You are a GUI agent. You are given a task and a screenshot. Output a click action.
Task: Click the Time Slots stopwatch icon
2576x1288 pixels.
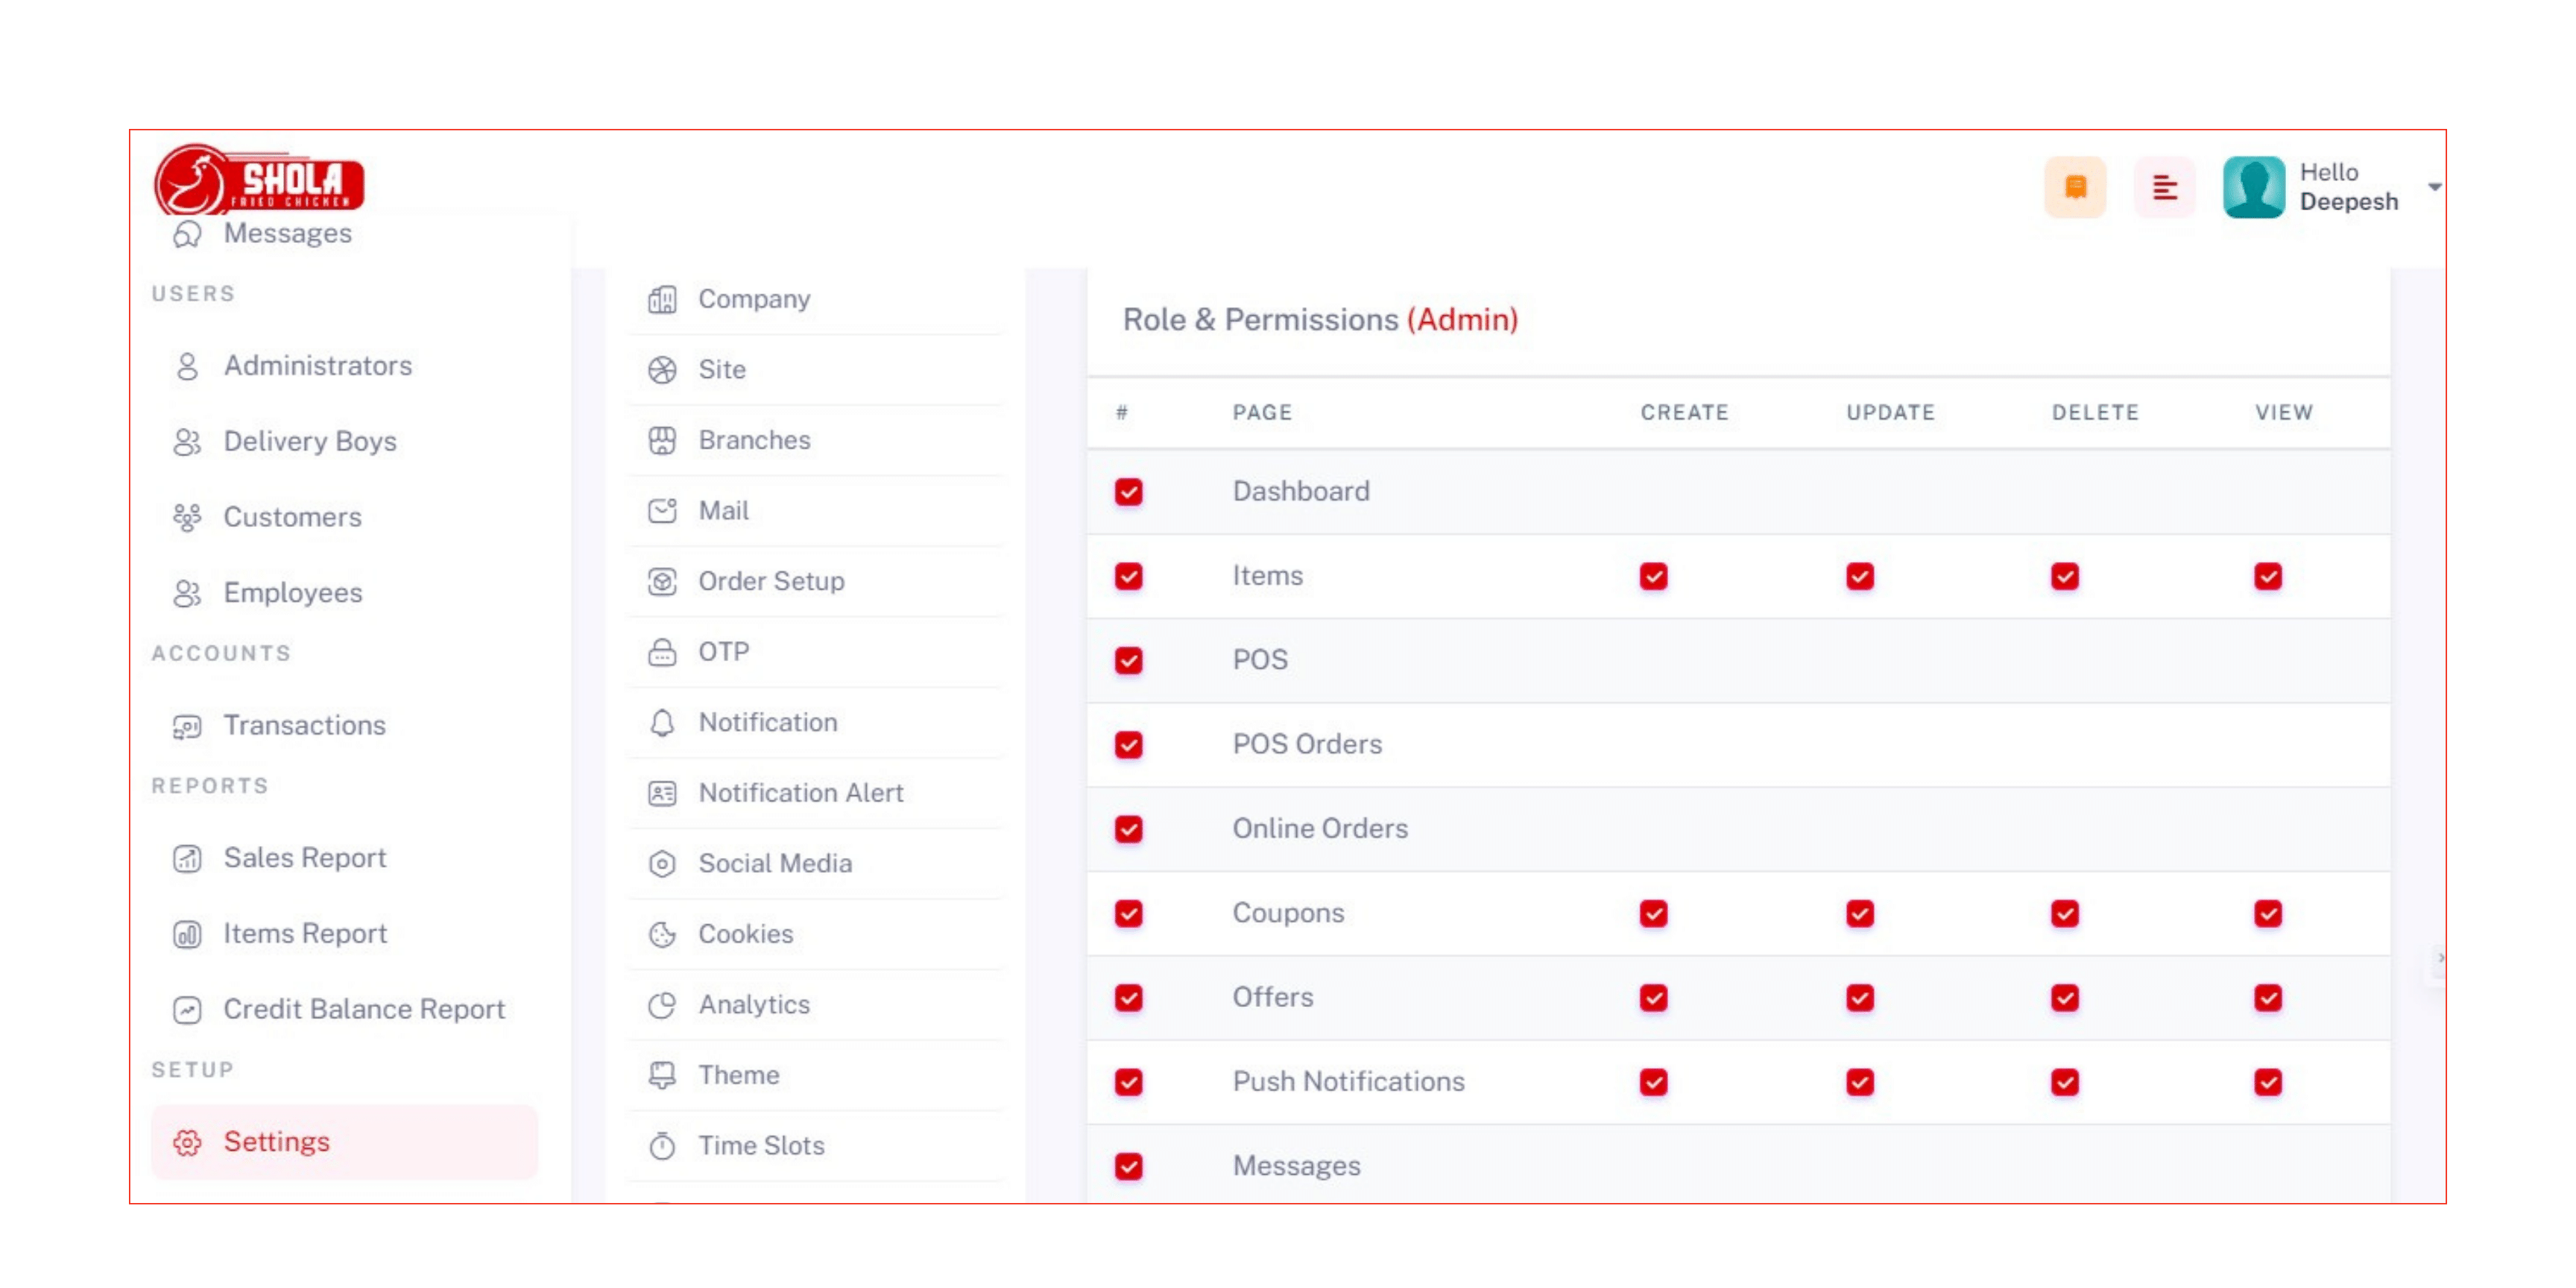[x=662, y=1146]
